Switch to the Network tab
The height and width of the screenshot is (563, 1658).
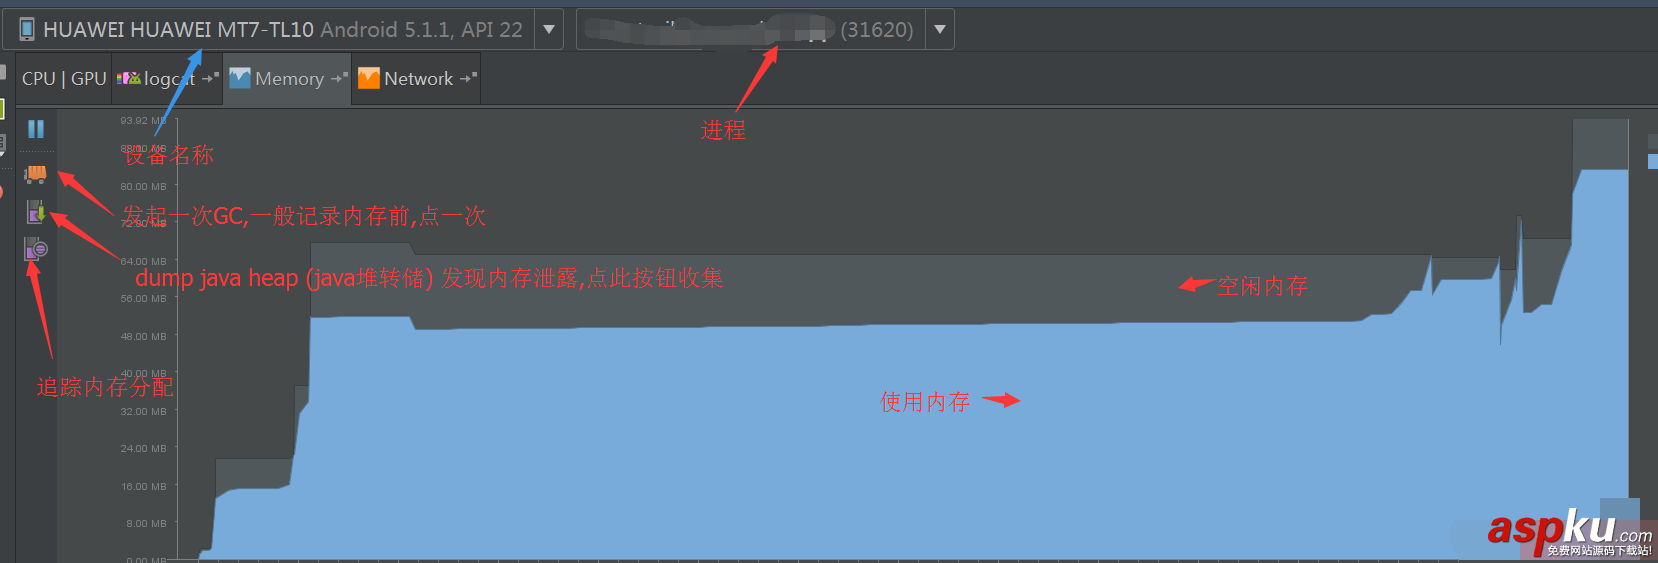[x=418, y=78]
